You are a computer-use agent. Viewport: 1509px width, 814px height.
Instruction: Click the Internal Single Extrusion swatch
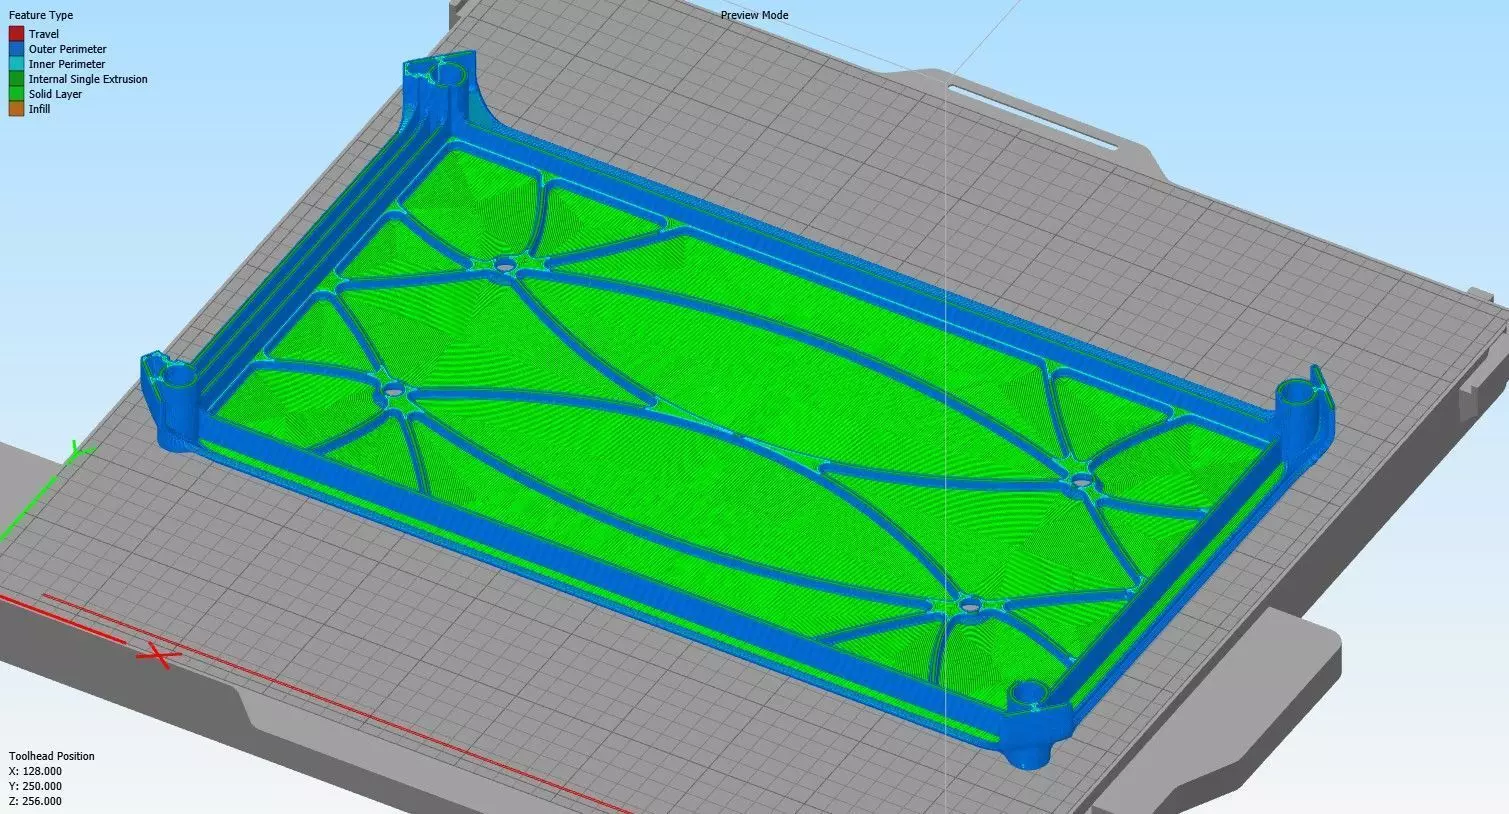[16, 79]
